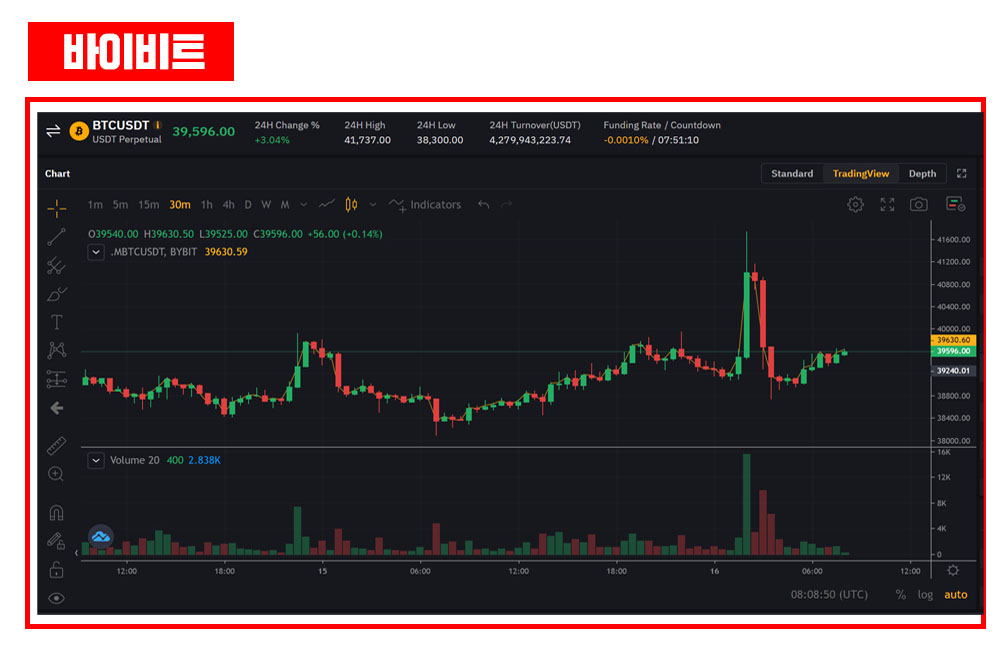Select the 1h timeframe
Viewport: 1008px width, 650px height.
click(206, 204)
